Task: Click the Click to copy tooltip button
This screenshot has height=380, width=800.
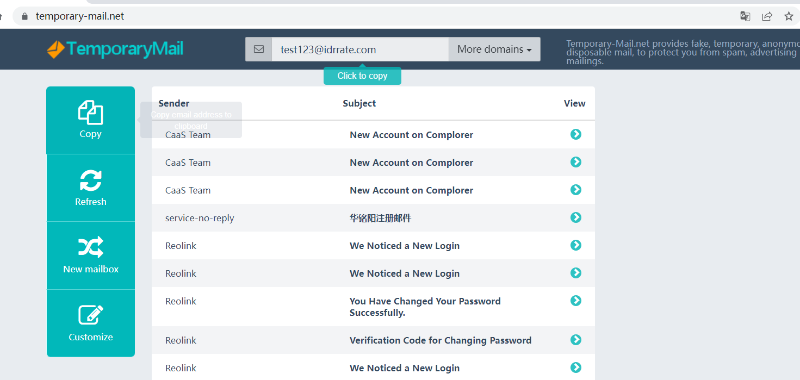Action: click(362, 76)
